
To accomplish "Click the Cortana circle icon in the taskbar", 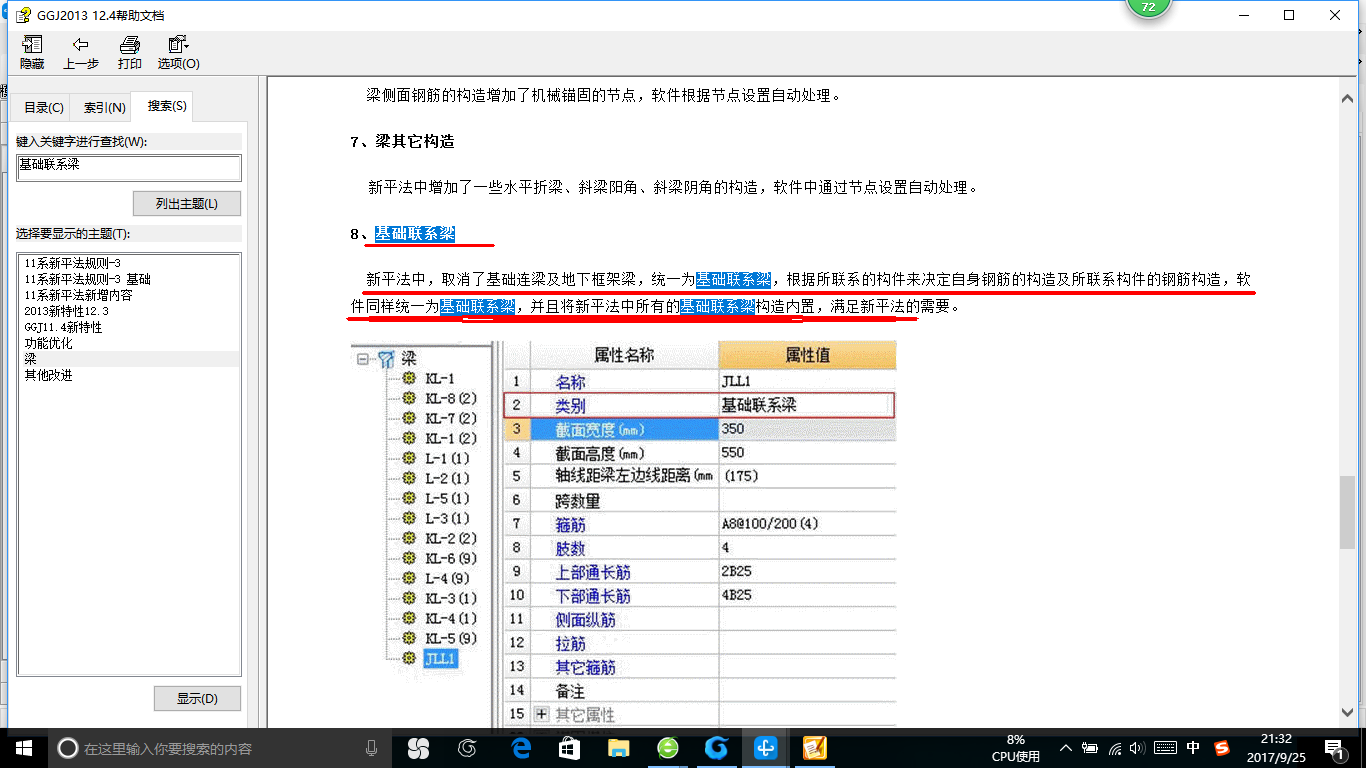I will (x=67, y=748).
